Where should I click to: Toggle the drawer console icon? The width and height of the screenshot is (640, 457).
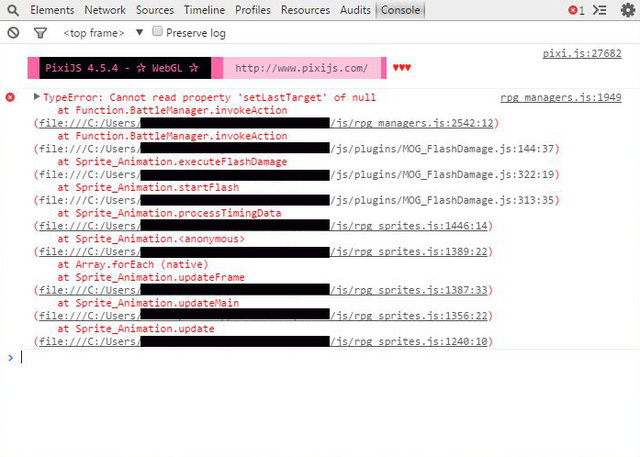pyautogui.click(x=599, y=10)
